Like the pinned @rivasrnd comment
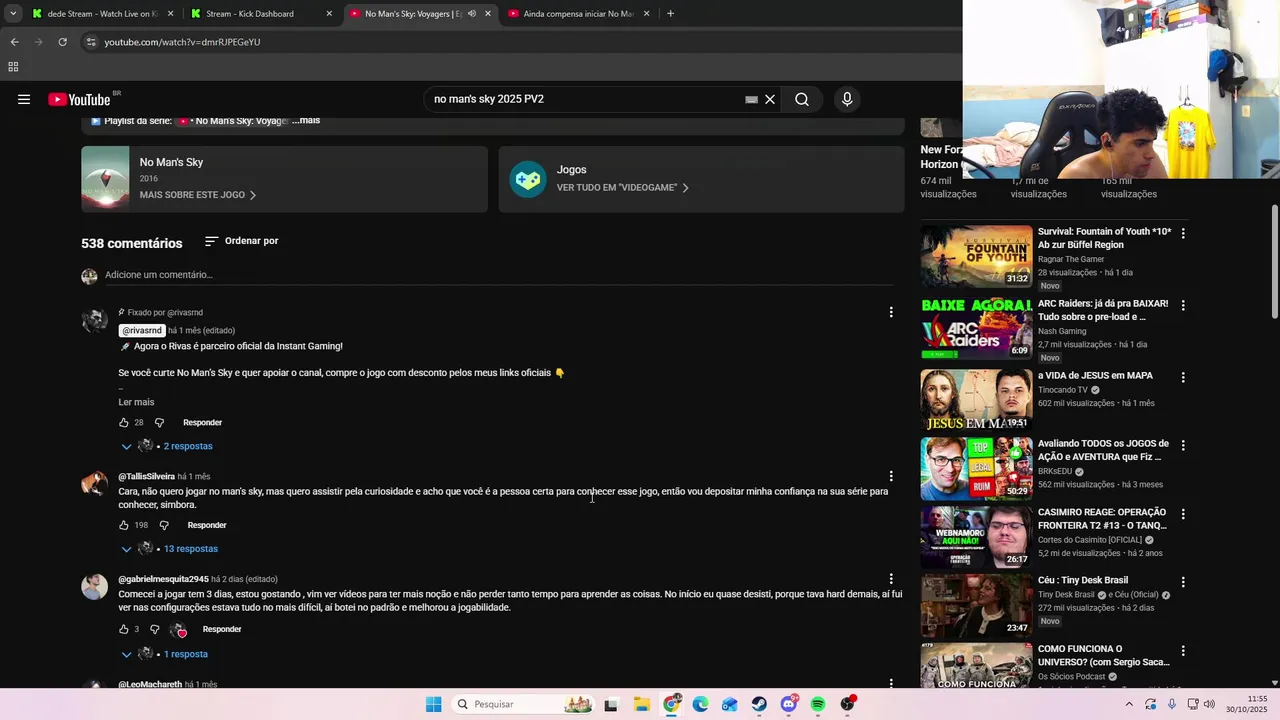 tap(124, 422)
